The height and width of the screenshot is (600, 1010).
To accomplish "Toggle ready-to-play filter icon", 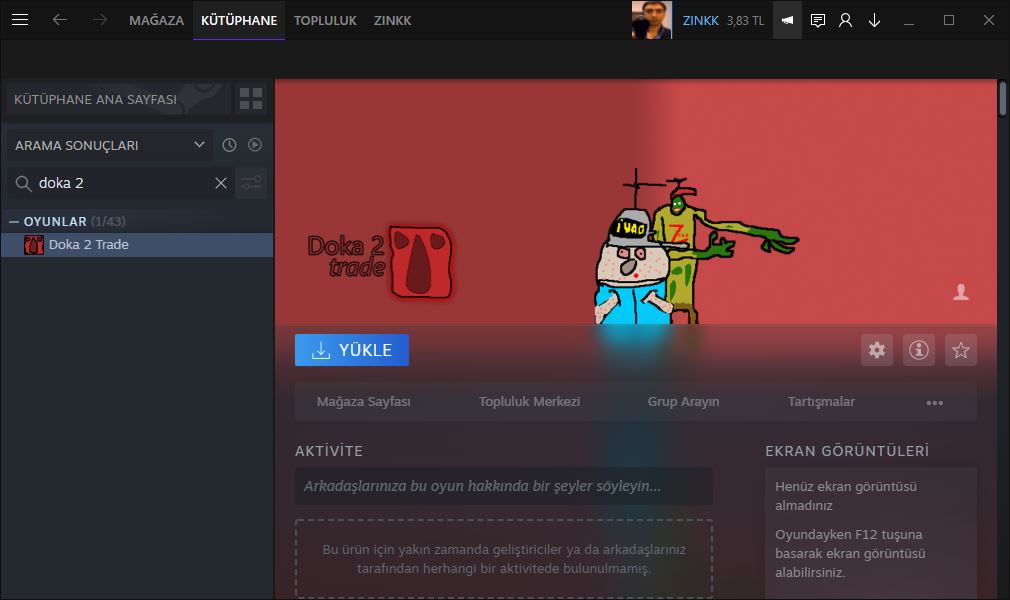I will 255,145.
